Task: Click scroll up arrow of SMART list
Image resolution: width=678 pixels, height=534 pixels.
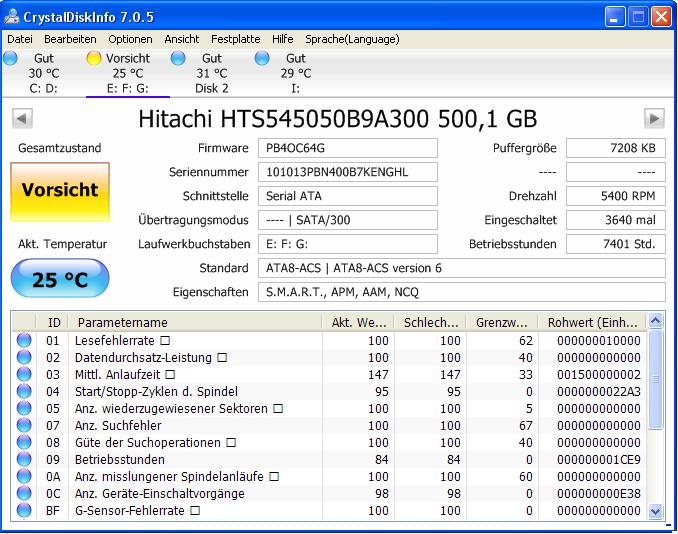Action: pyautogui.click(x=656, y=321)
